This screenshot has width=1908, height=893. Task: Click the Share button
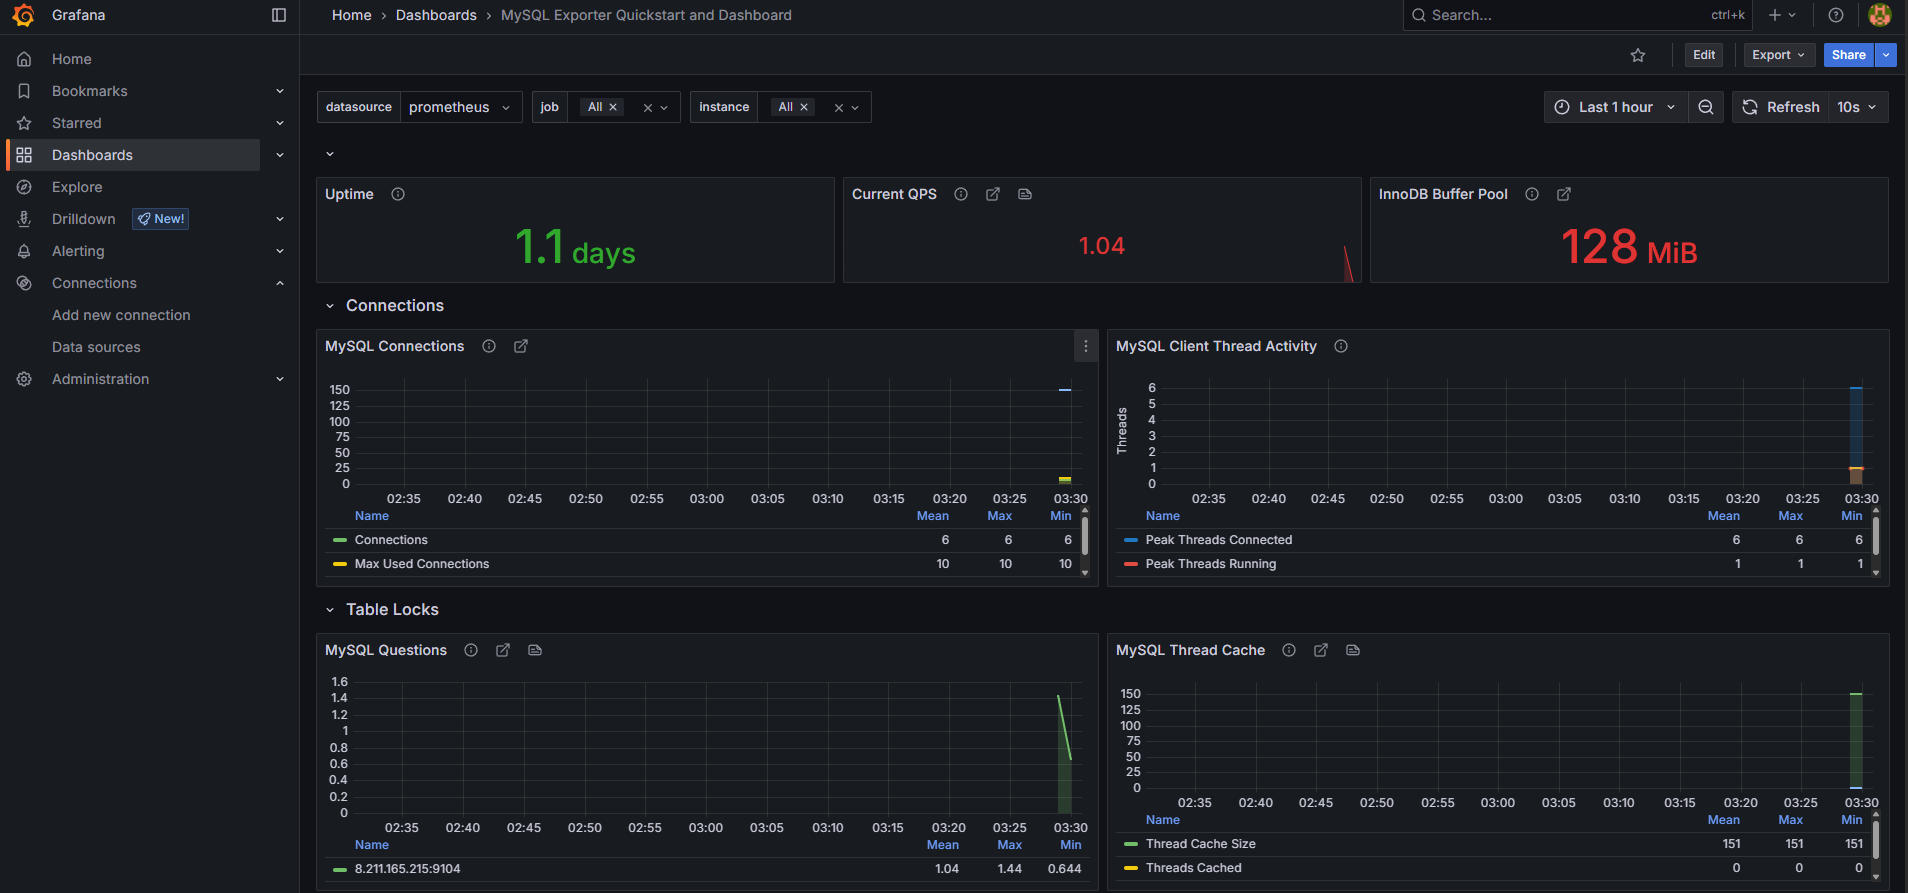pos(1849,55)
